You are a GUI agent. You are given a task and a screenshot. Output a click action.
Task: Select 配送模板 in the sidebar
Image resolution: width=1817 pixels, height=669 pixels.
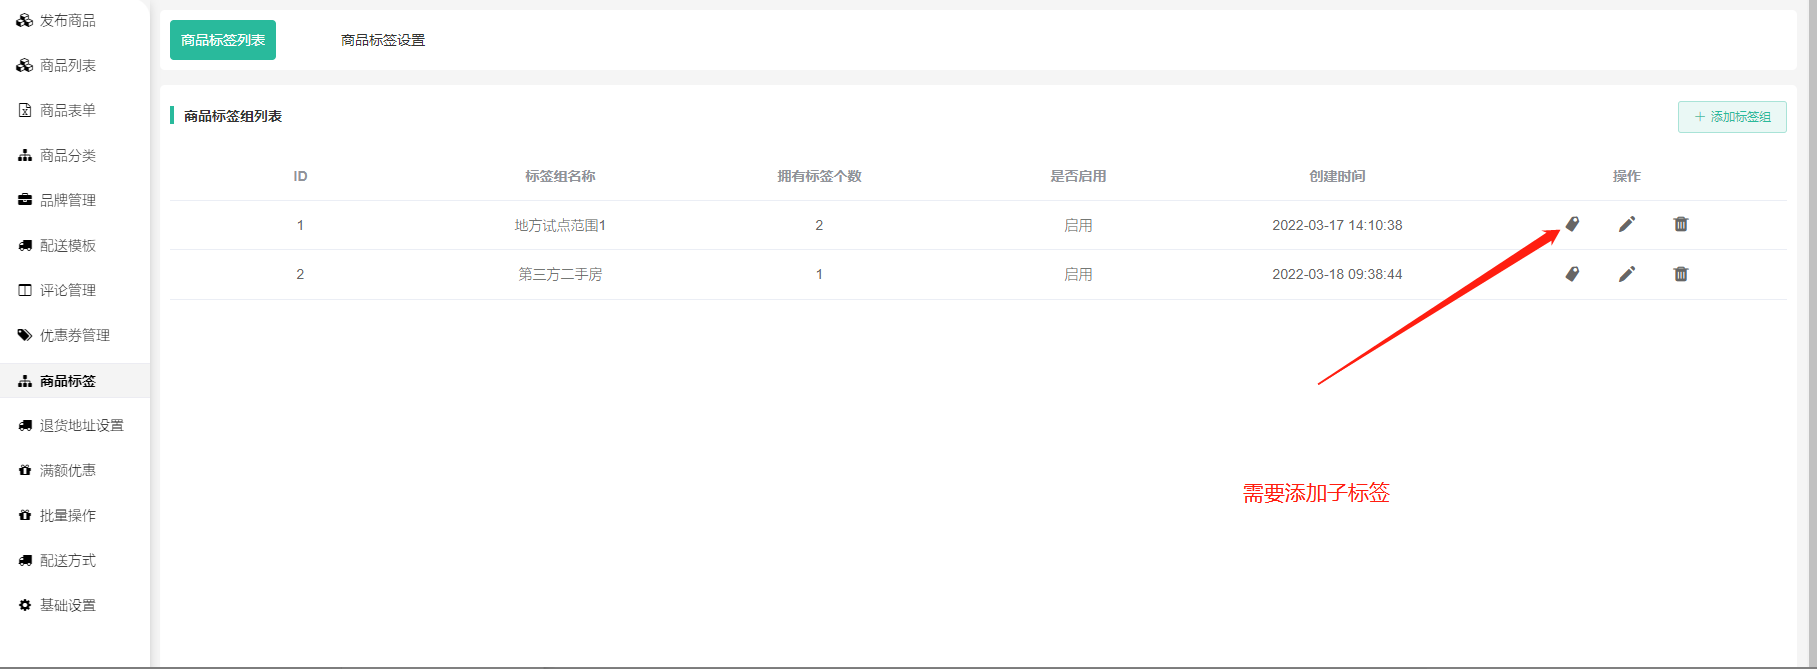click(67, 245)
